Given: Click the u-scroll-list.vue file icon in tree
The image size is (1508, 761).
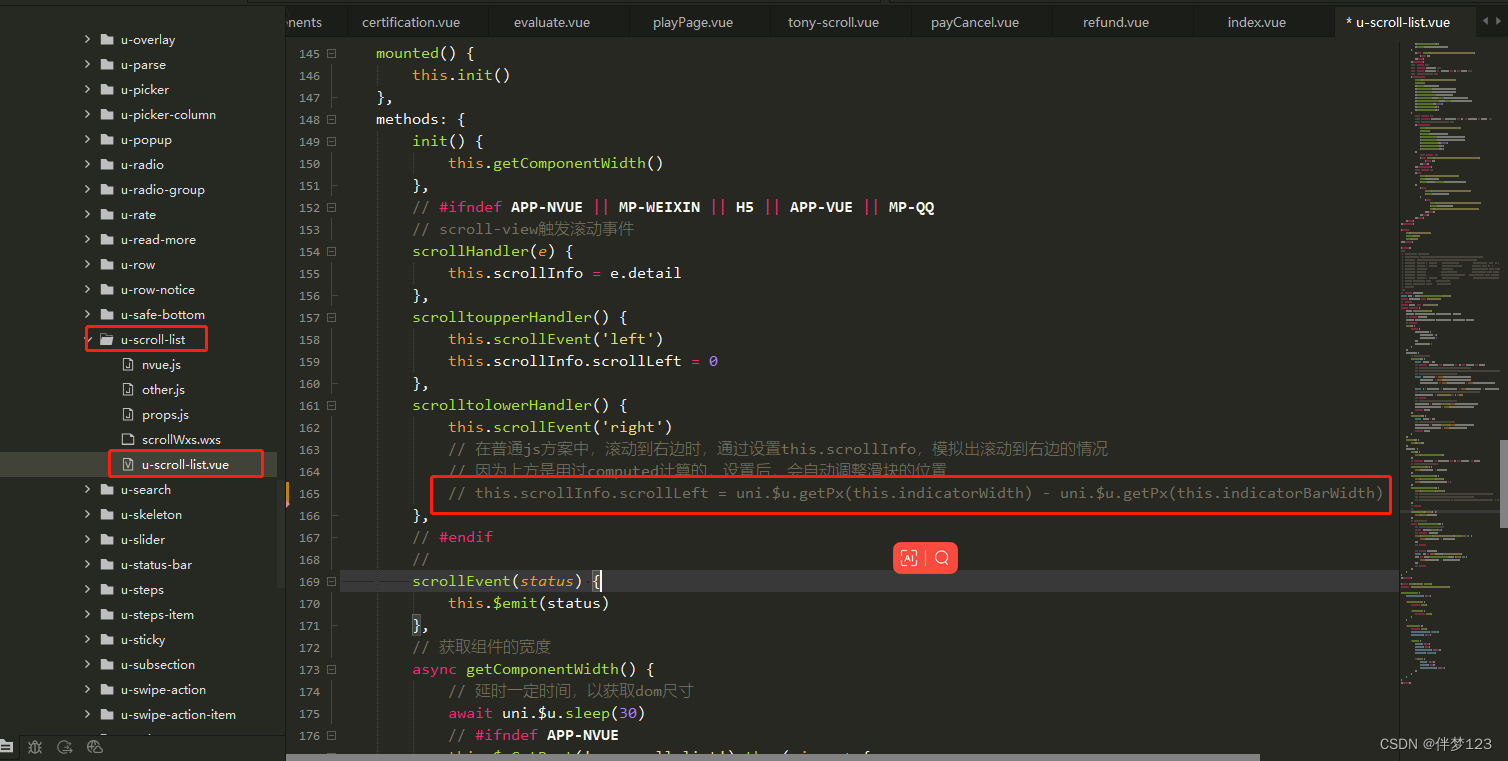Looking at the screenshot, I should [128, 464].
